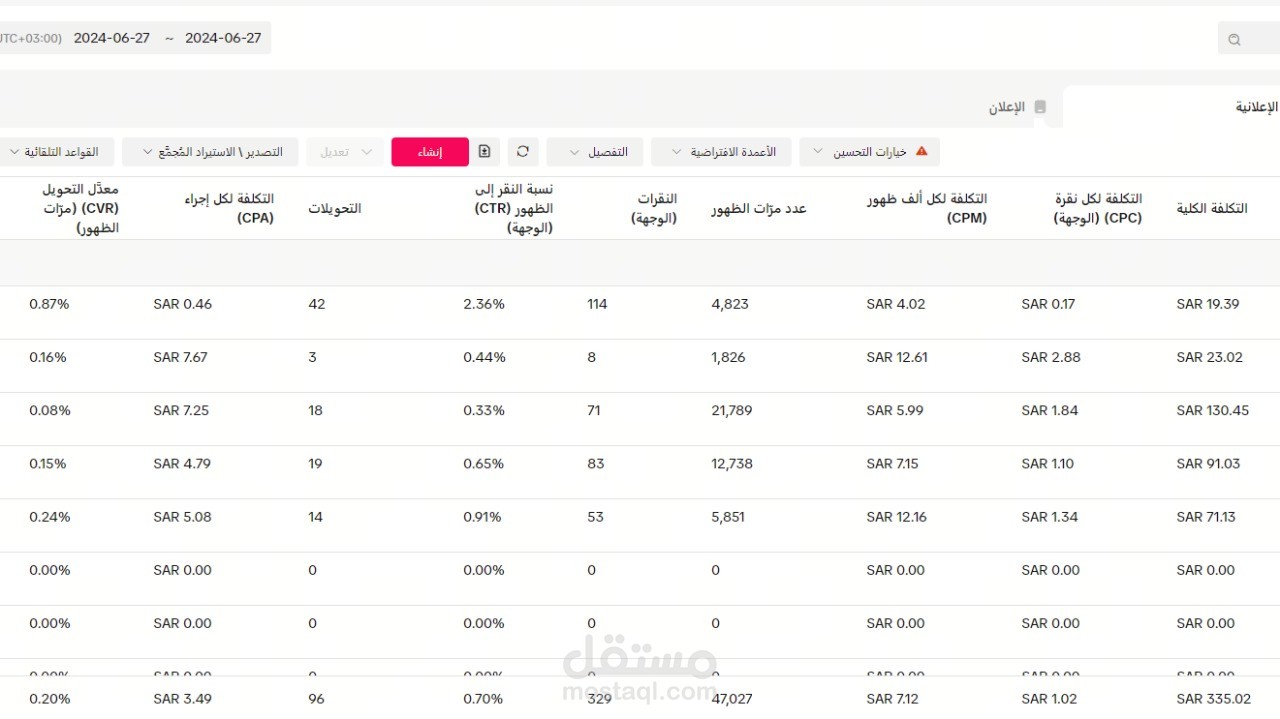Image resolution: width=1280 pixels, height=719 pixels.
Task: Click CPC value SAR 2.88
Action: coord(1051,357)
